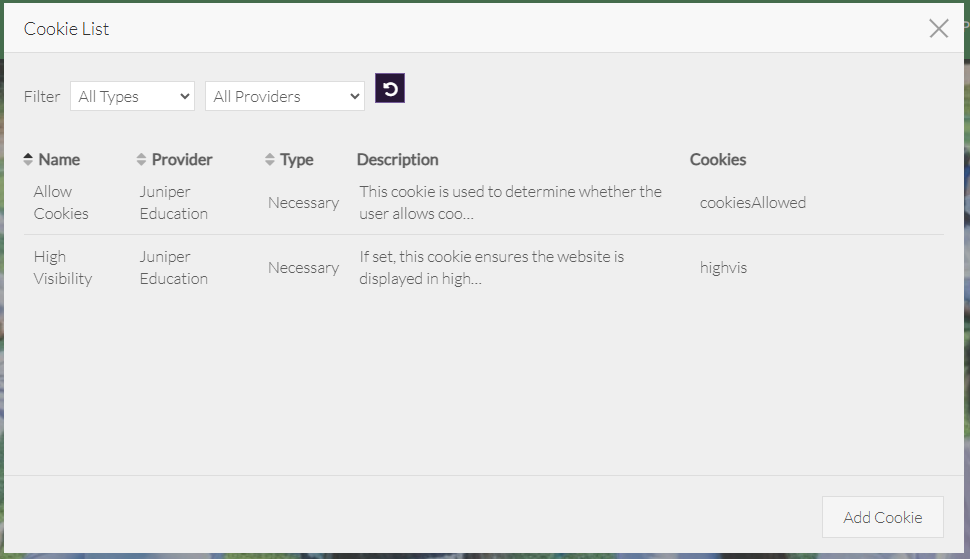Click the cookiesAllowed cookie value

point(752,202)
